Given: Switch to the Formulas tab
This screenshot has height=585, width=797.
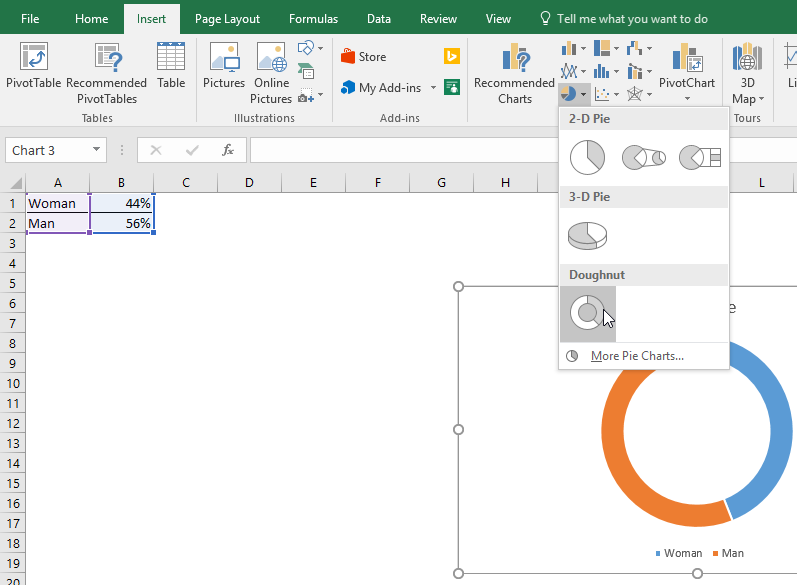Looking at the screenshot, I should click(x=313, y=19).
